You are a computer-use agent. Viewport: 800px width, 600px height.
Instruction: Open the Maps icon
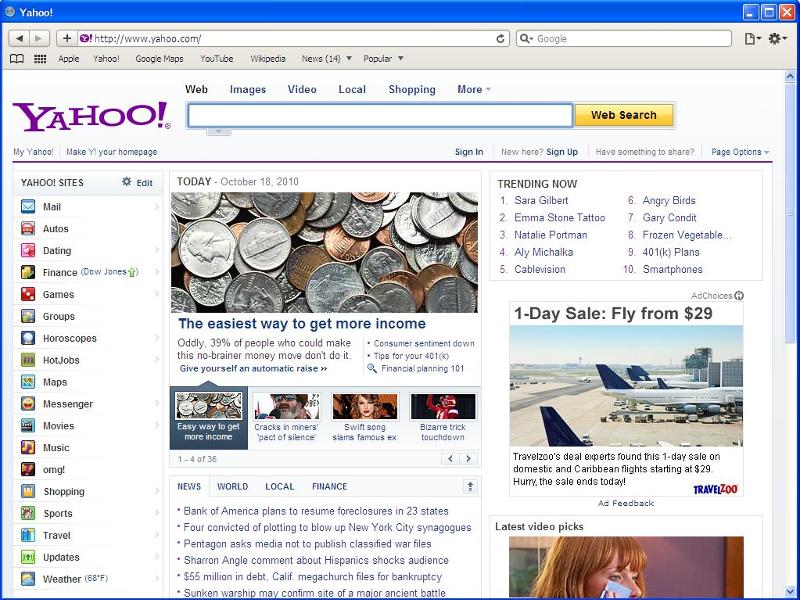28,382
